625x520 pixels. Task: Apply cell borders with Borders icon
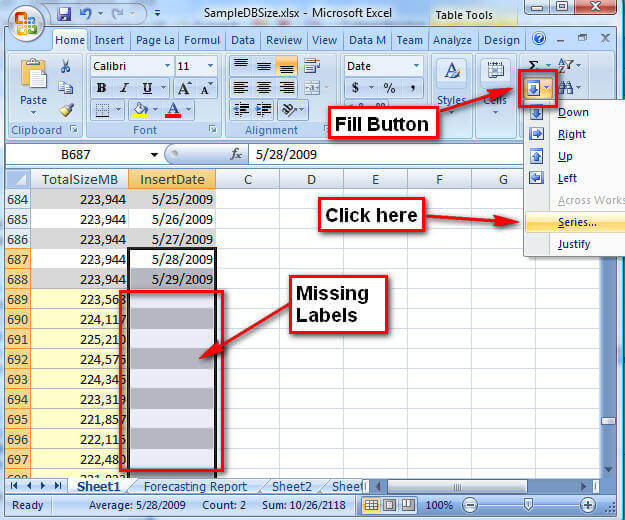(x=102, y=110)
